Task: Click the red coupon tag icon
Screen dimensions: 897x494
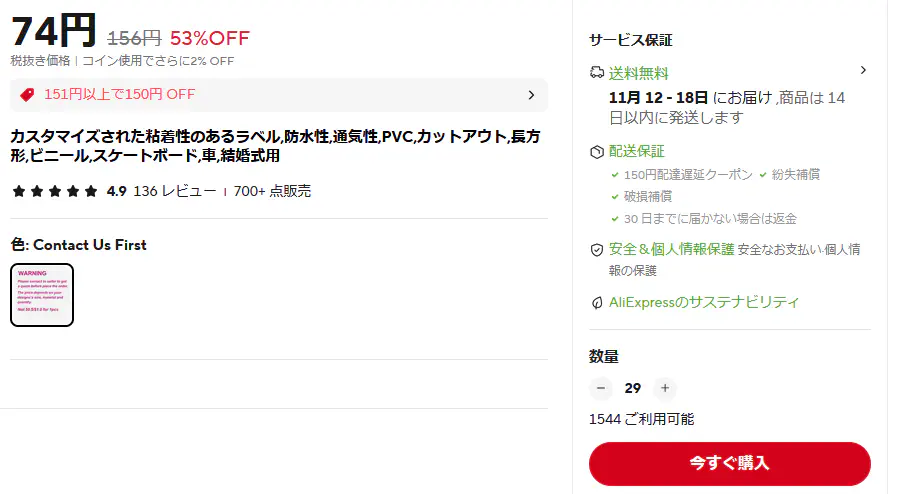Action: (x=27, y=95)
